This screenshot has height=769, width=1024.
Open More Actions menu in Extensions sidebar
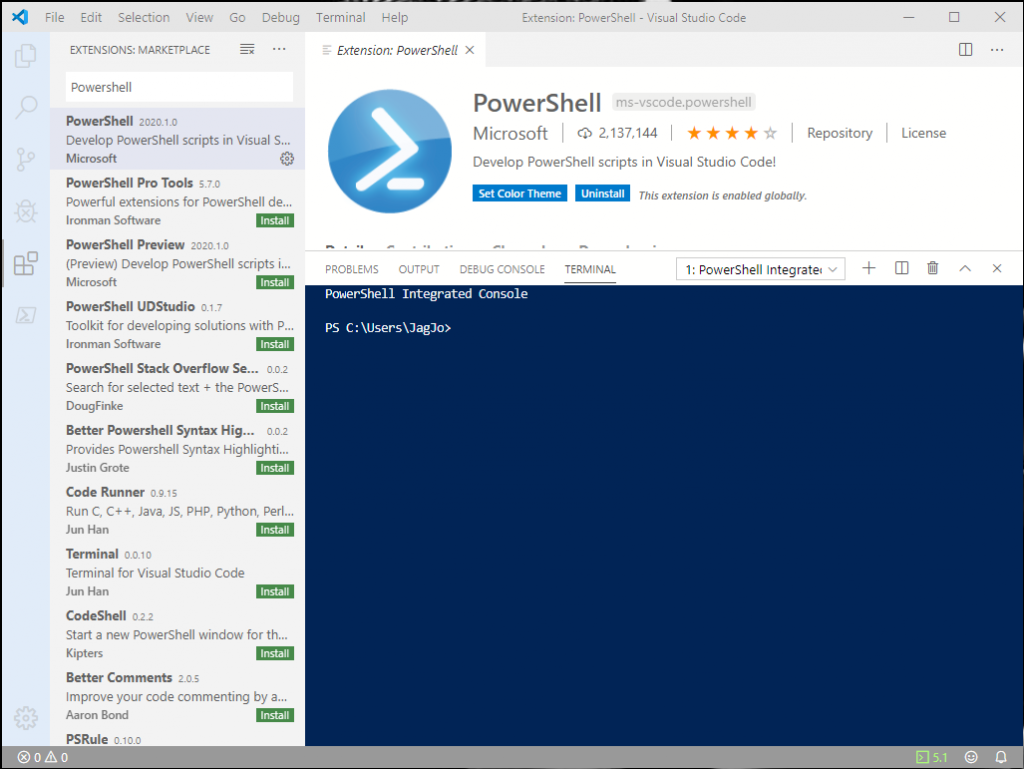(279, 49)
